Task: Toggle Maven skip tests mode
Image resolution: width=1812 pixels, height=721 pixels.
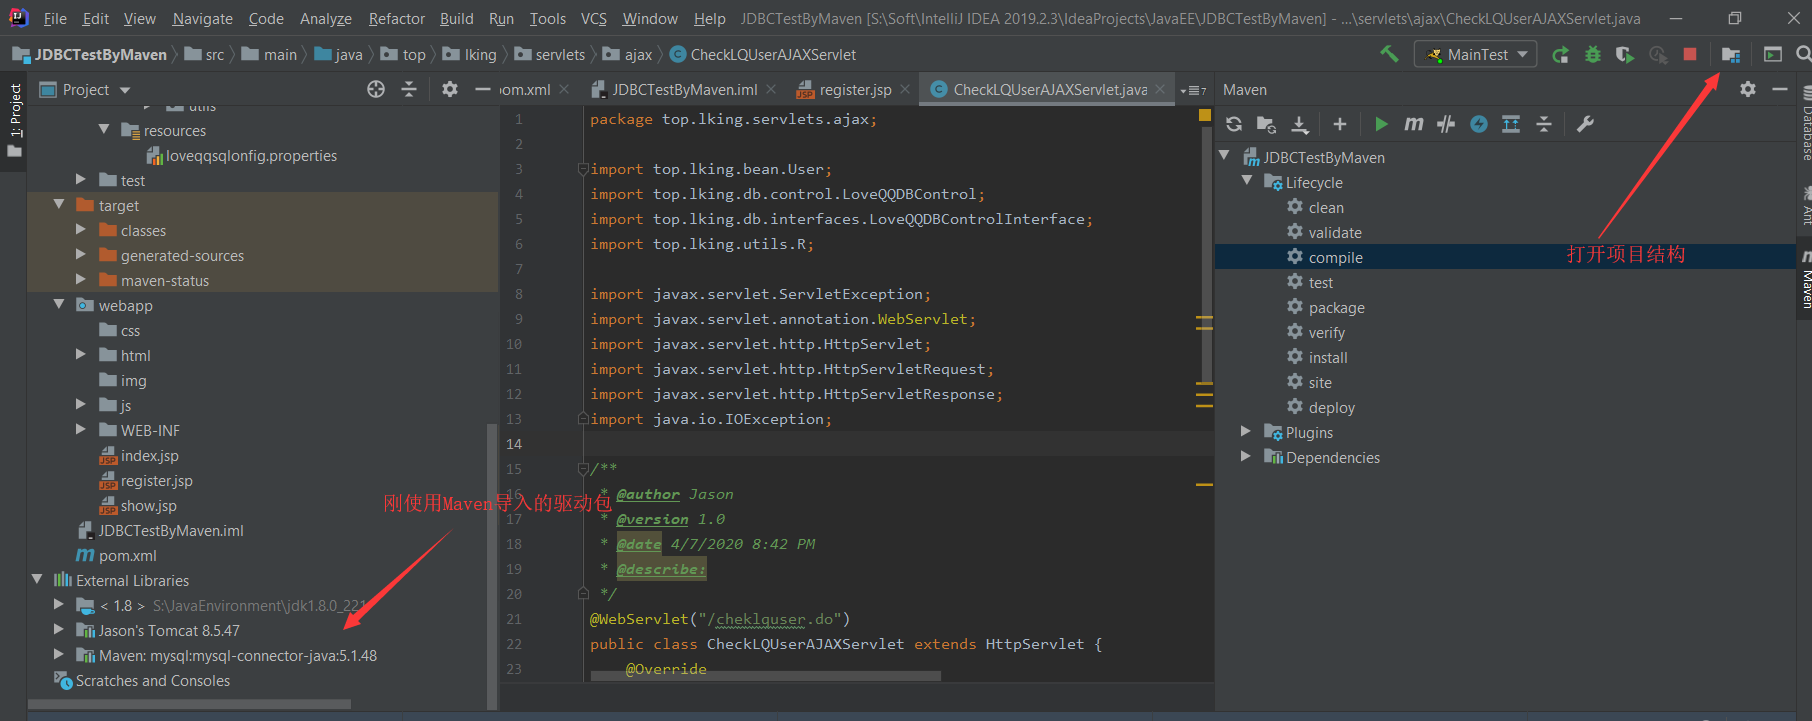Action: click(1479, 124)
